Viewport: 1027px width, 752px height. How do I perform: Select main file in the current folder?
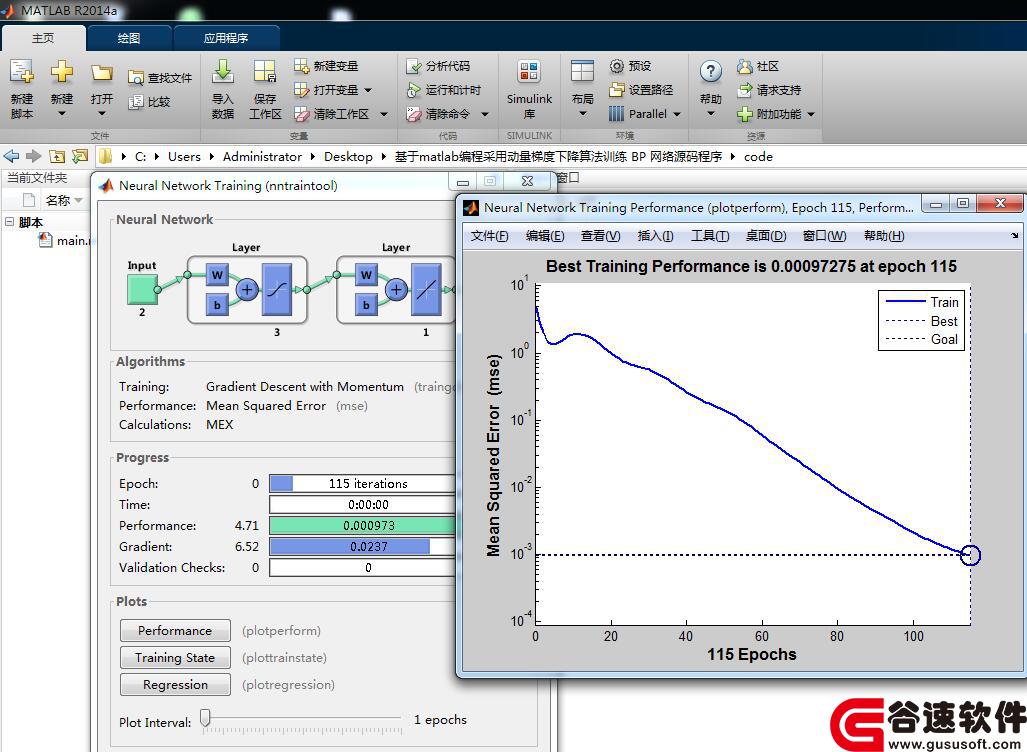point(65,240)
